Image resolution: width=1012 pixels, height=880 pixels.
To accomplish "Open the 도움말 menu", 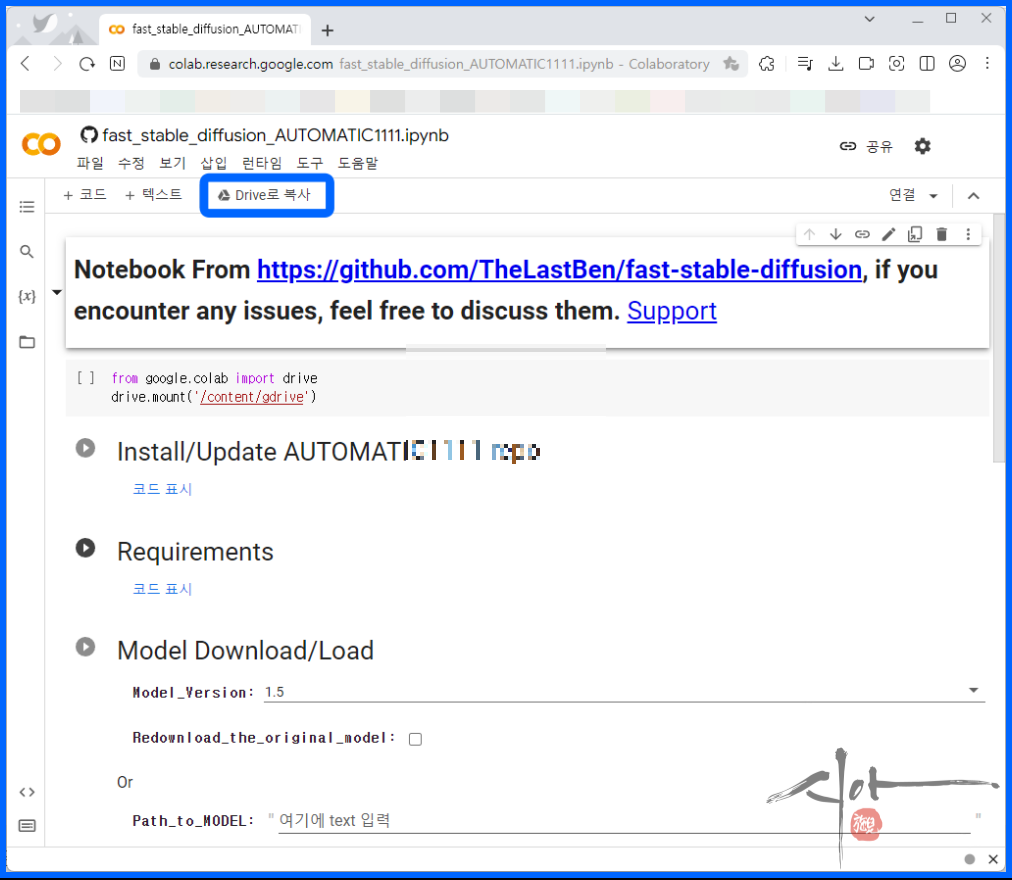I will (358, 163).
